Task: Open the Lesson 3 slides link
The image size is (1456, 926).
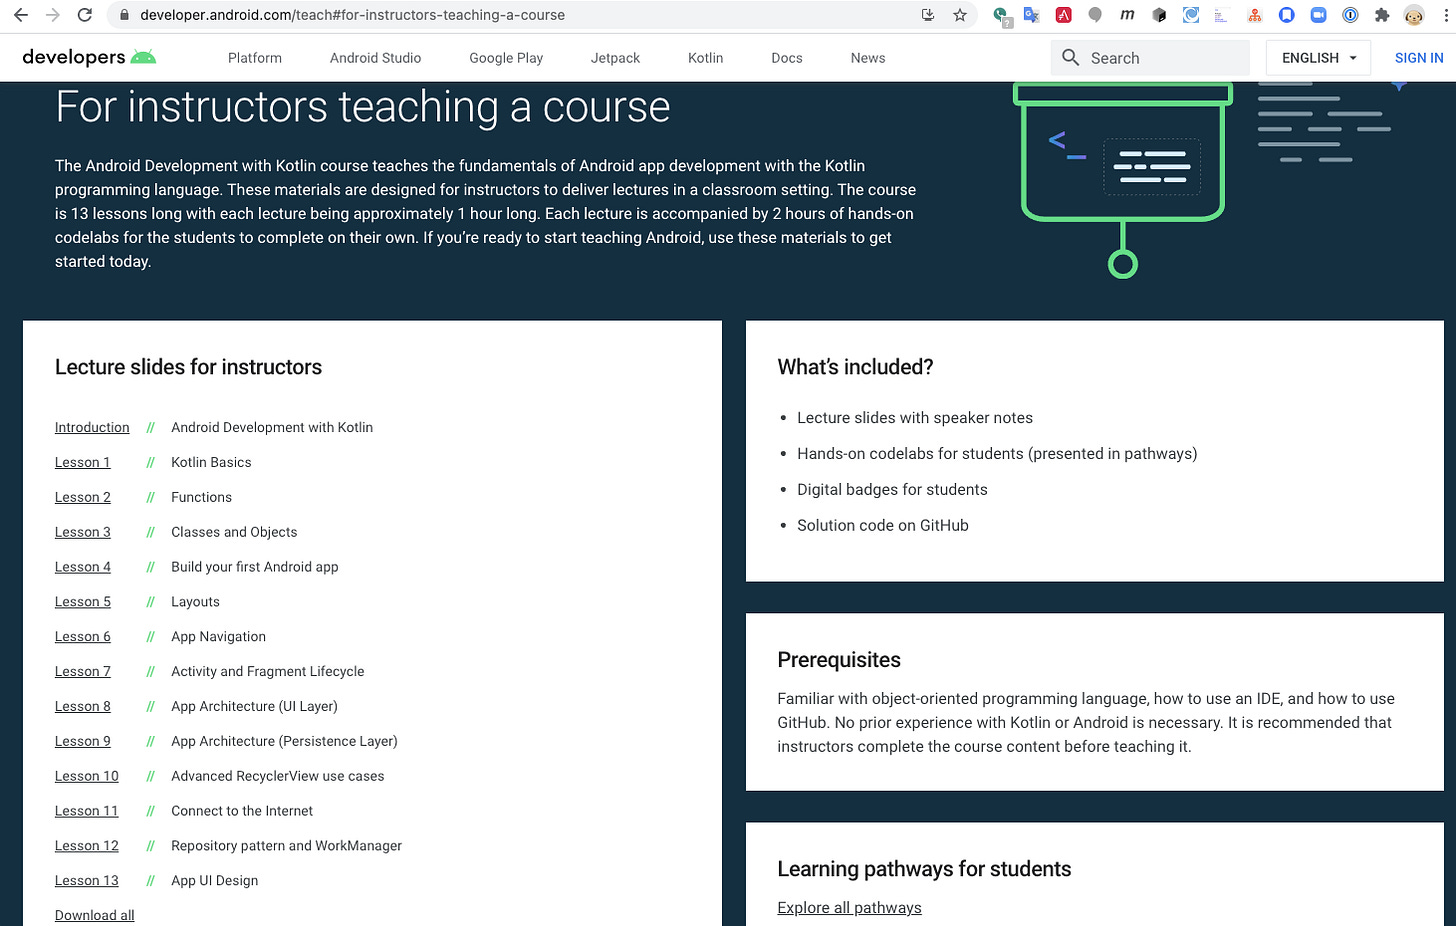Action: click(83, 532)
